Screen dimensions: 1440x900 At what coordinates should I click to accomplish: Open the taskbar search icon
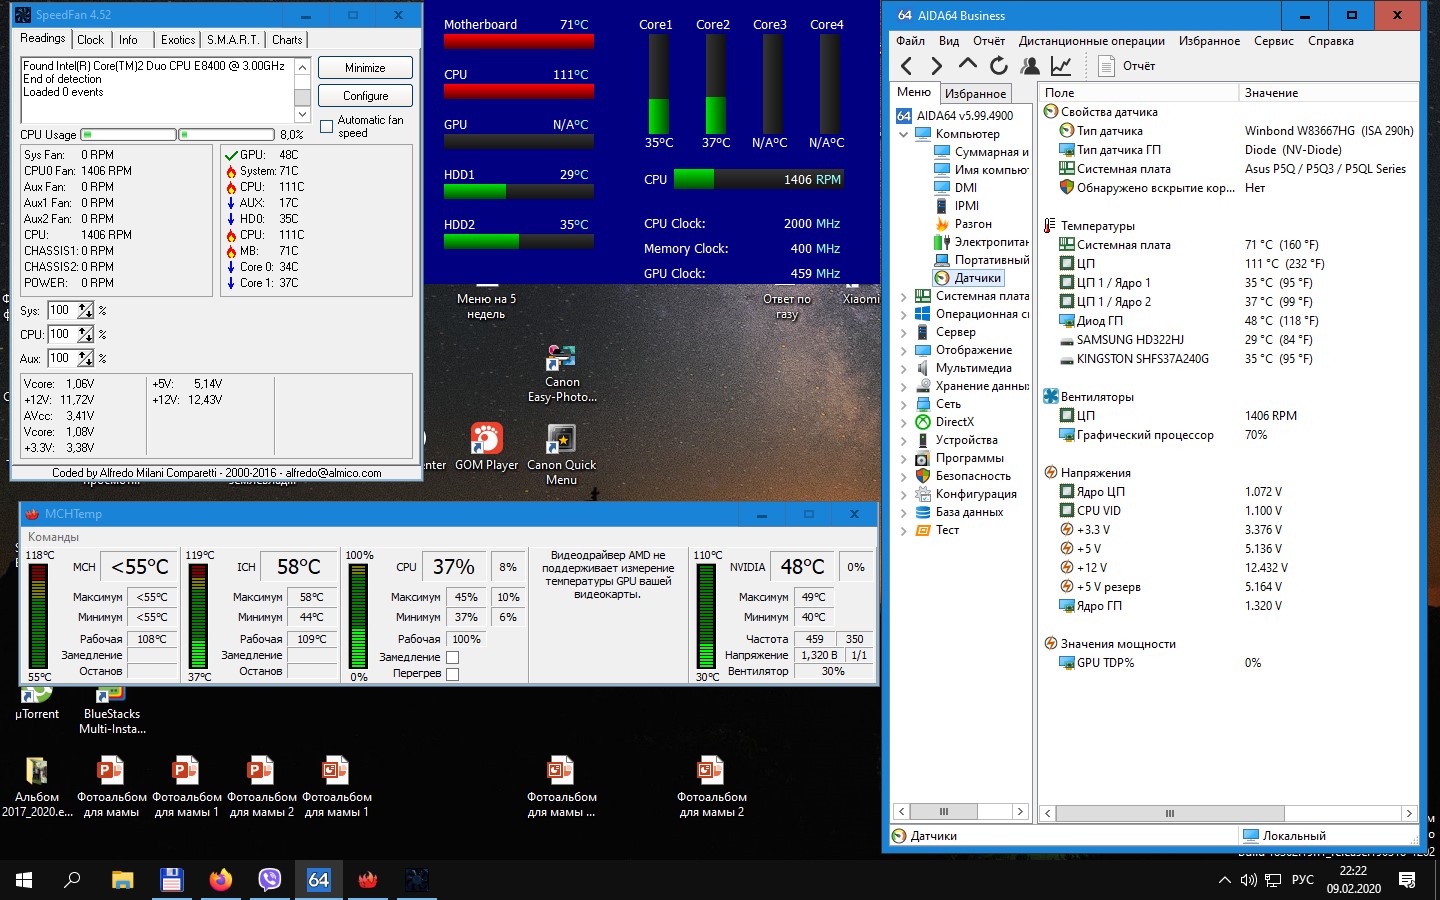73,880
